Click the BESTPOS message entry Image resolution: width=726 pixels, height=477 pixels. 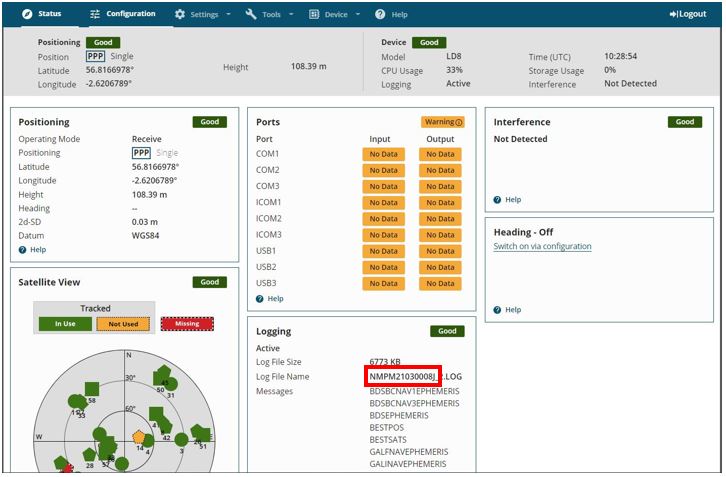point(387,428)
